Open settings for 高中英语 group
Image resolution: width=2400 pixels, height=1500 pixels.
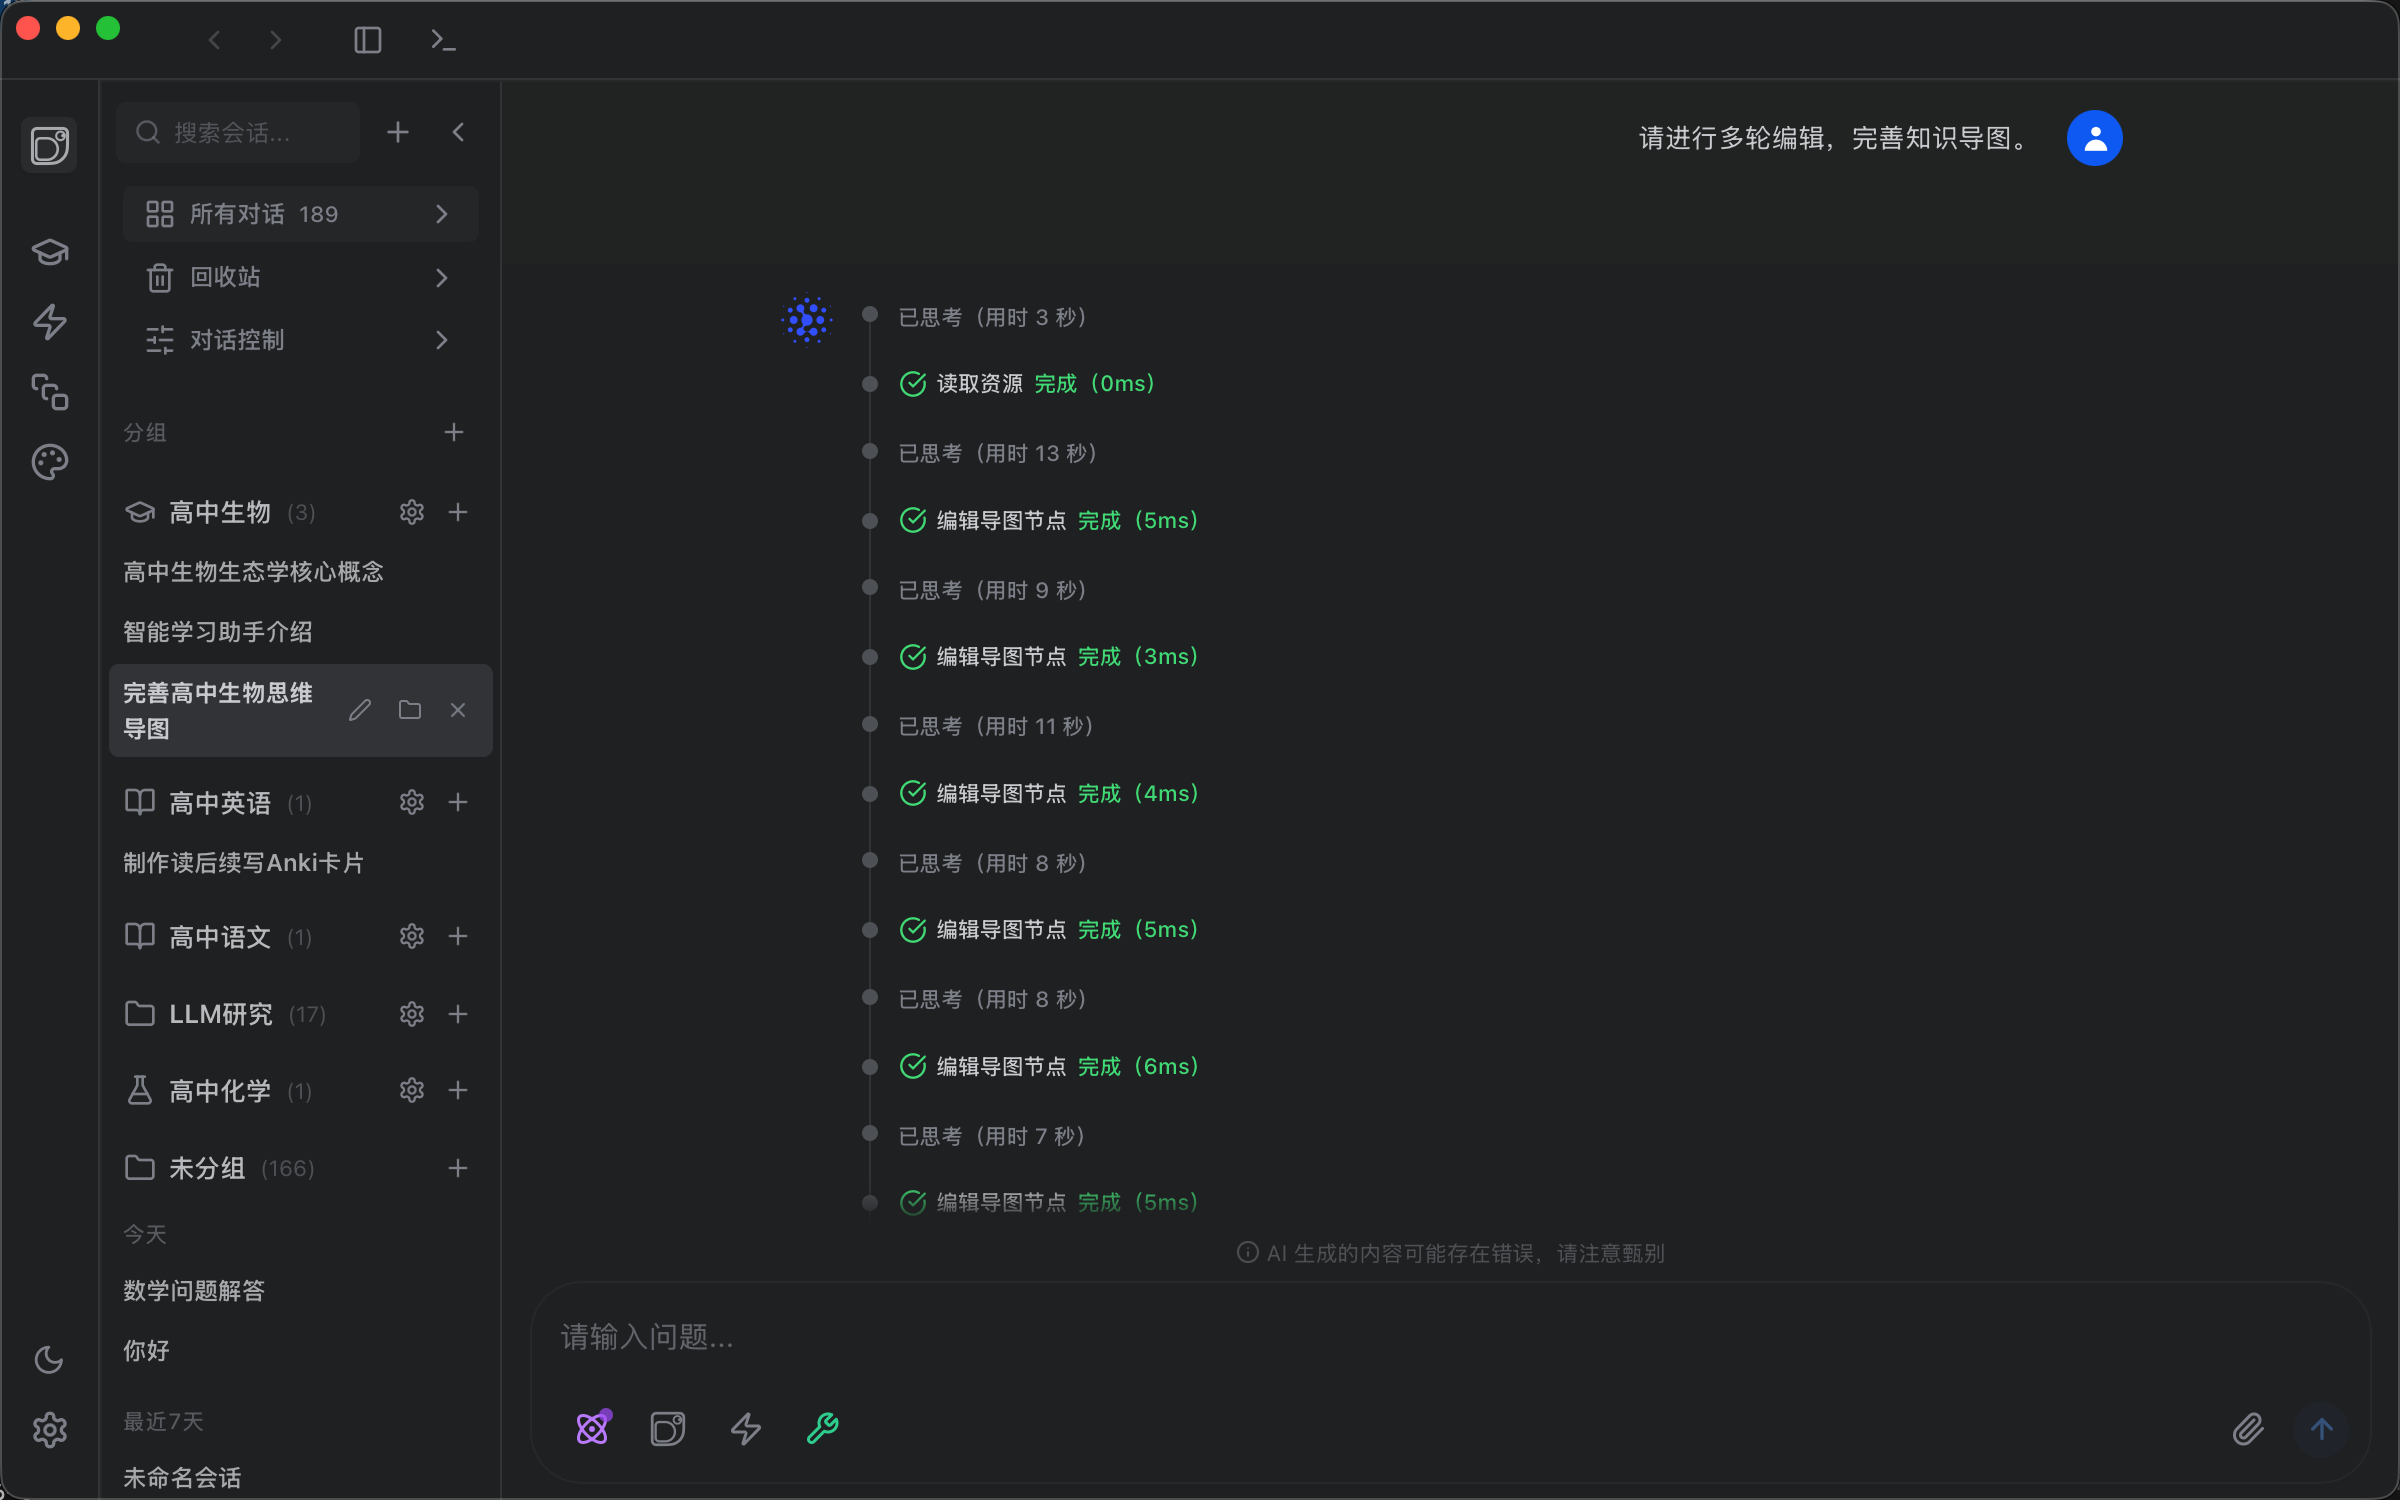coord(412,802)
